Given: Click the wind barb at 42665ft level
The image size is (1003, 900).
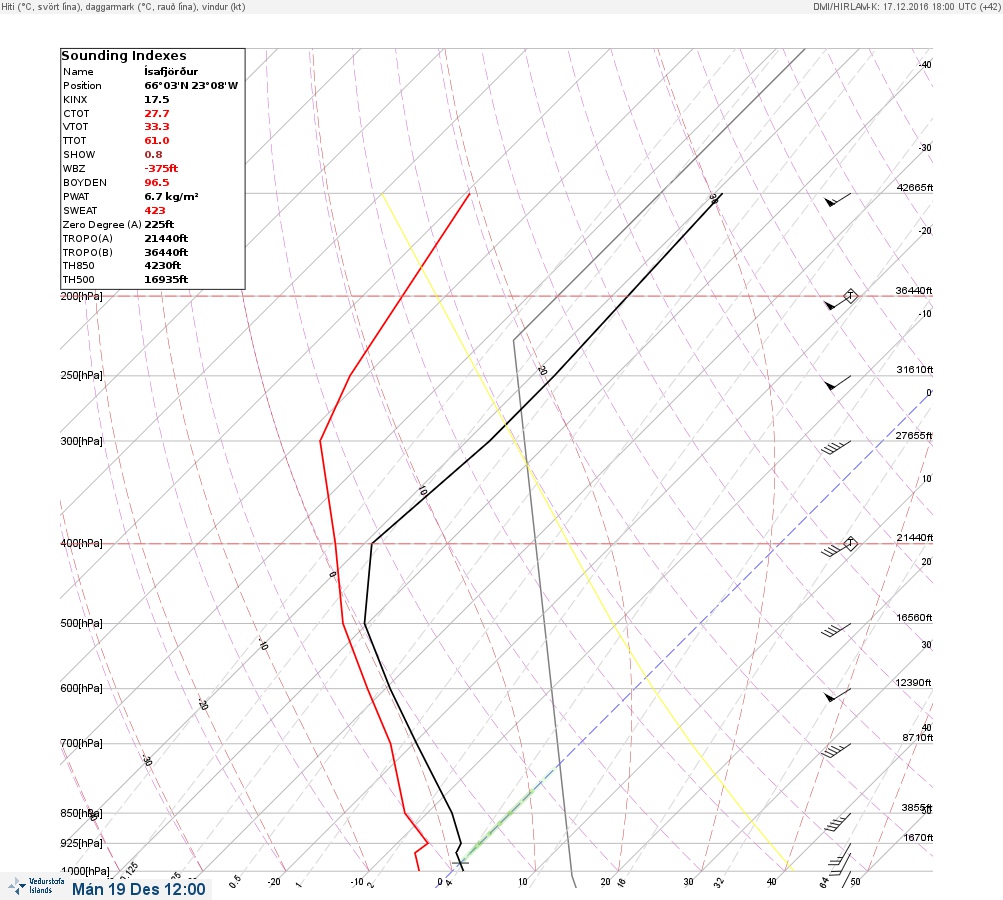Looking at the screenshot, I should point(837,200).
